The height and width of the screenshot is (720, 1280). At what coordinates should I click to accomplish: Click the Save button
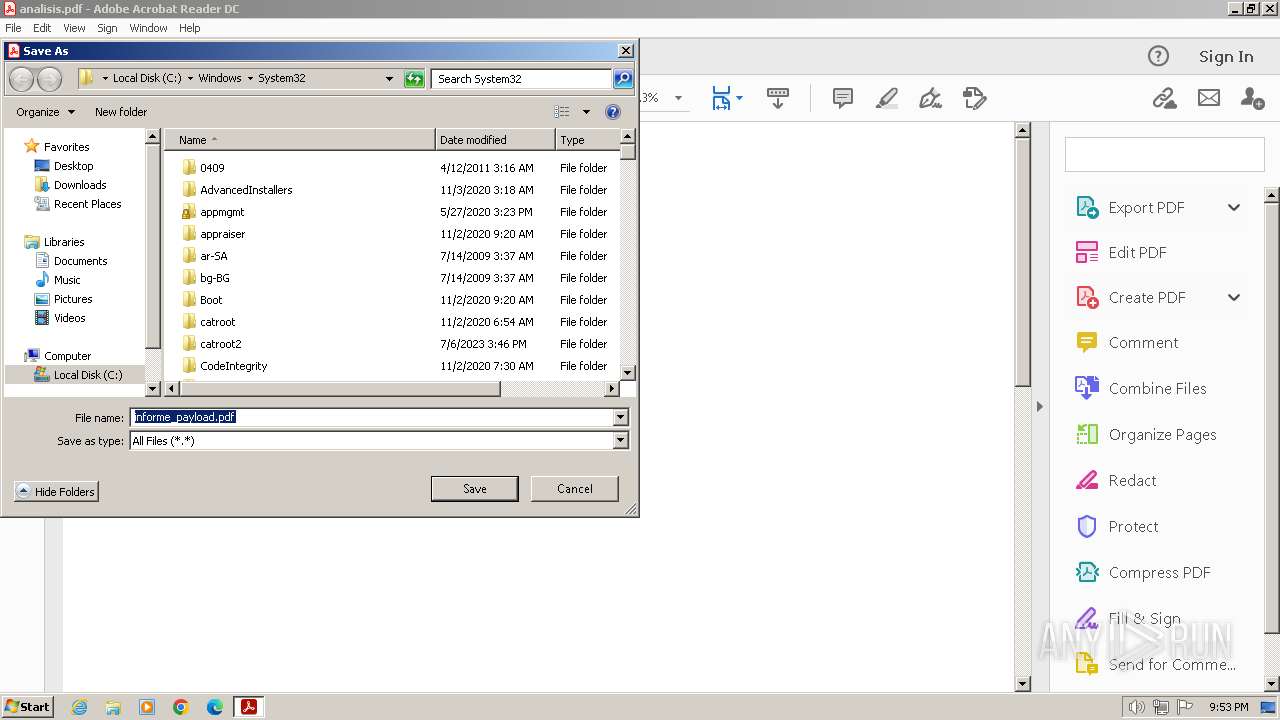[475, 489]
